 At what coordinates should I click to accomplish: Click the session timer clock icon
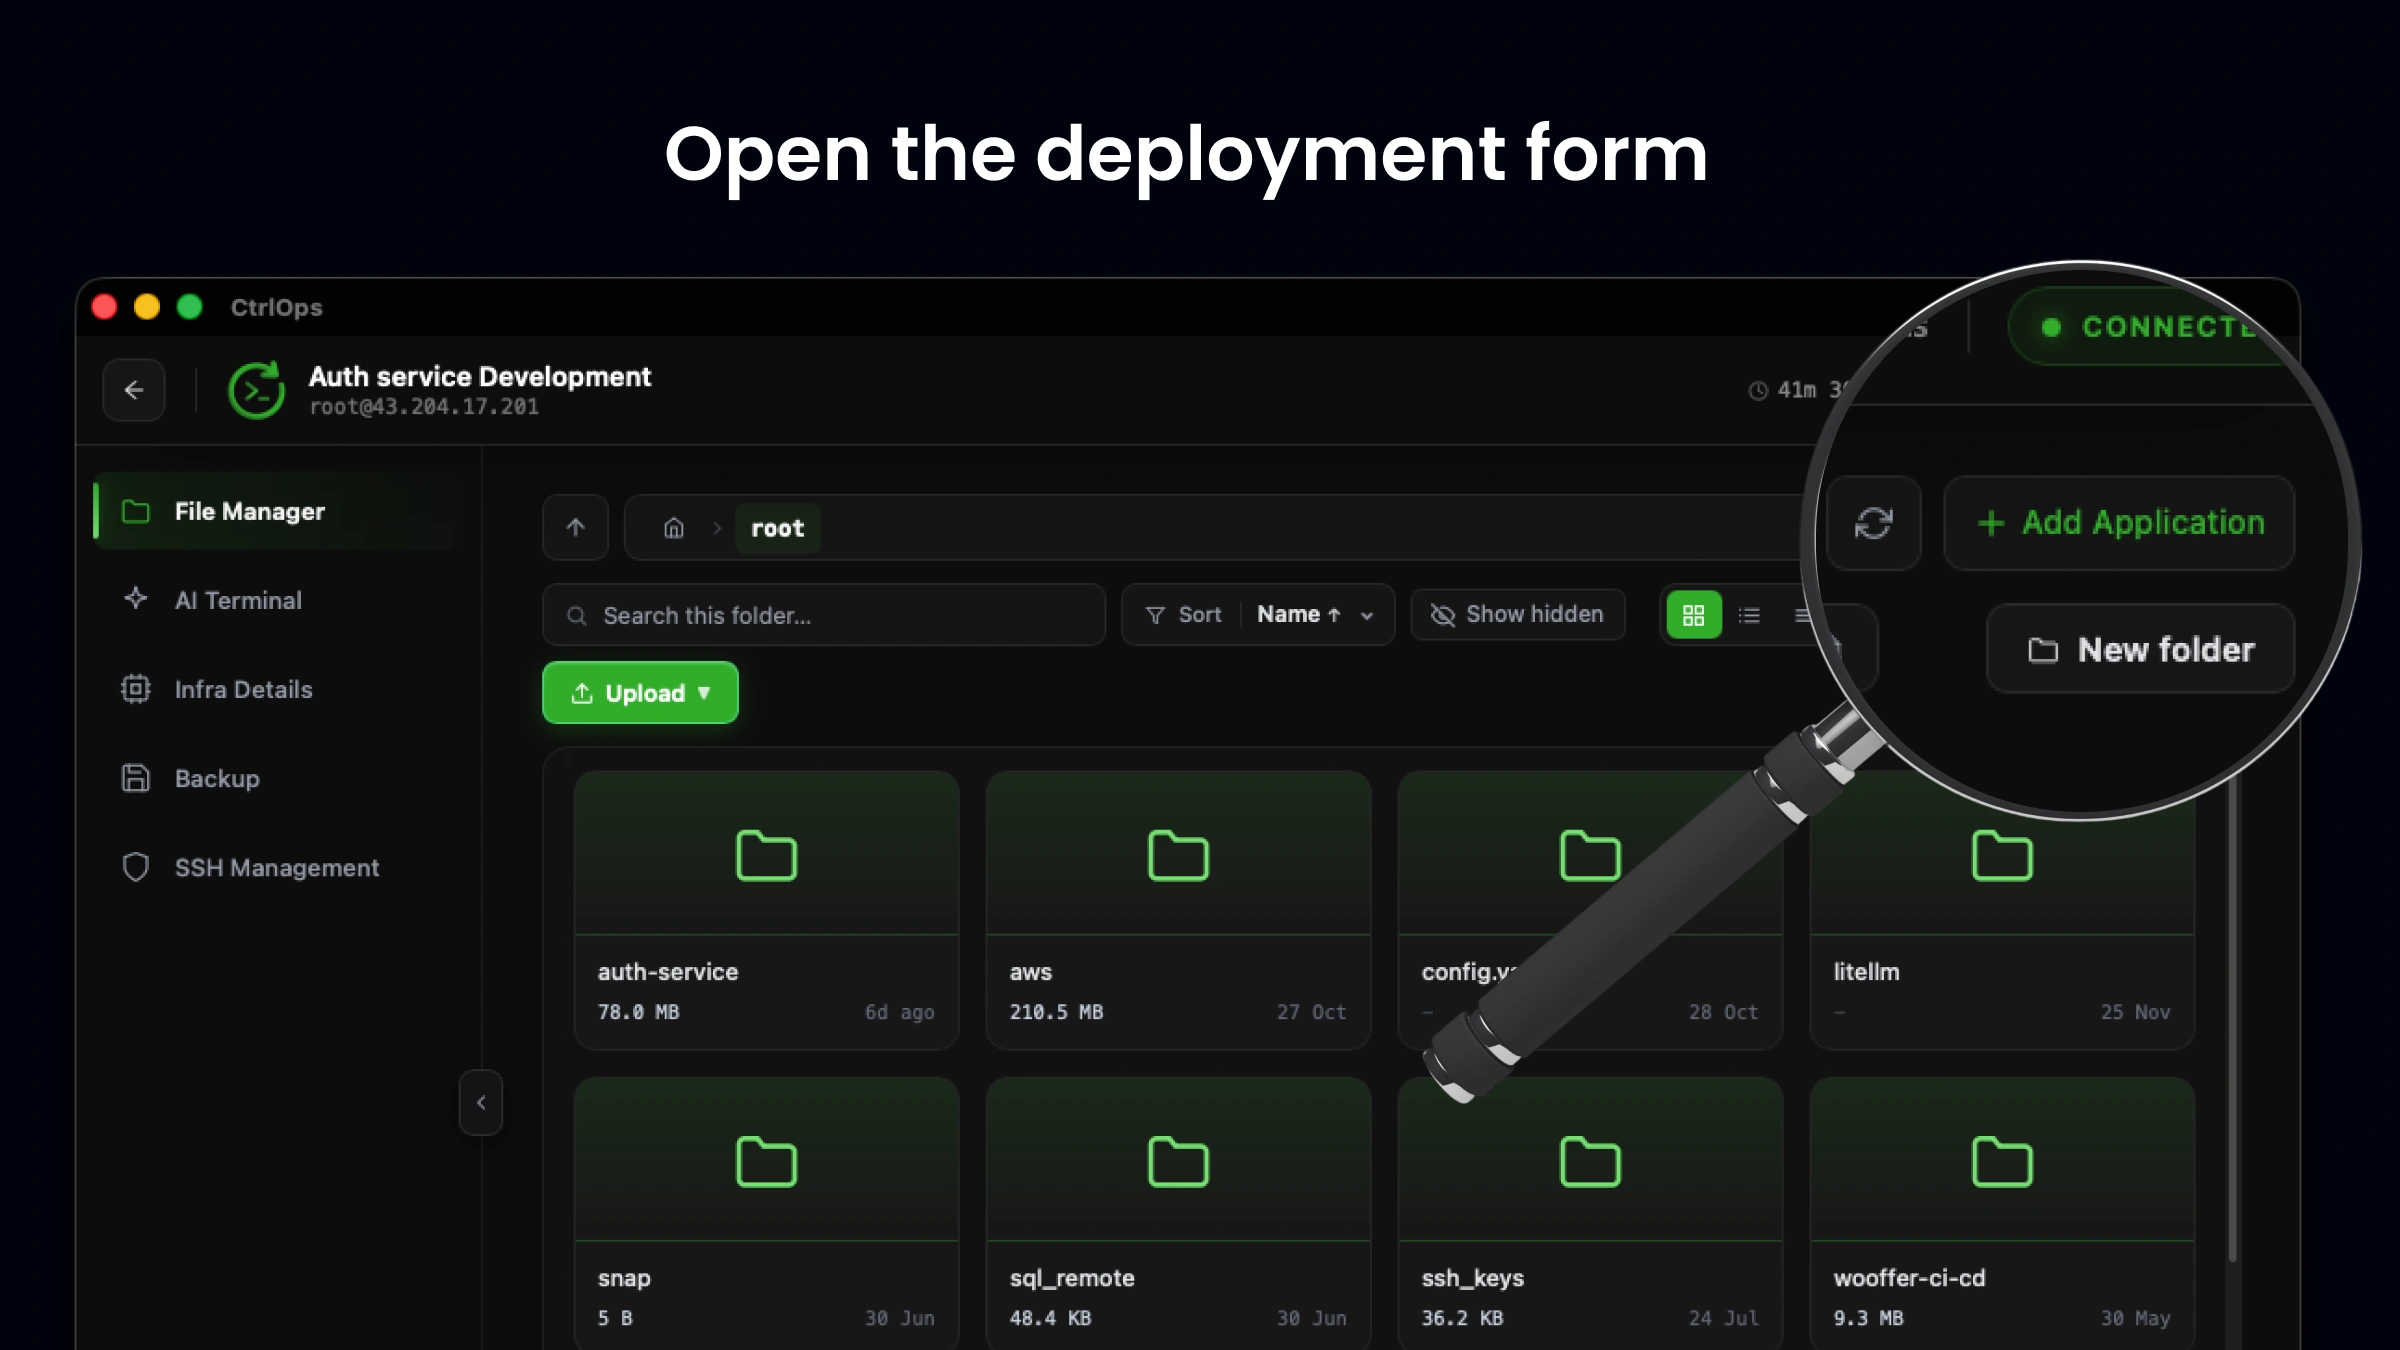pos(1758,391)
